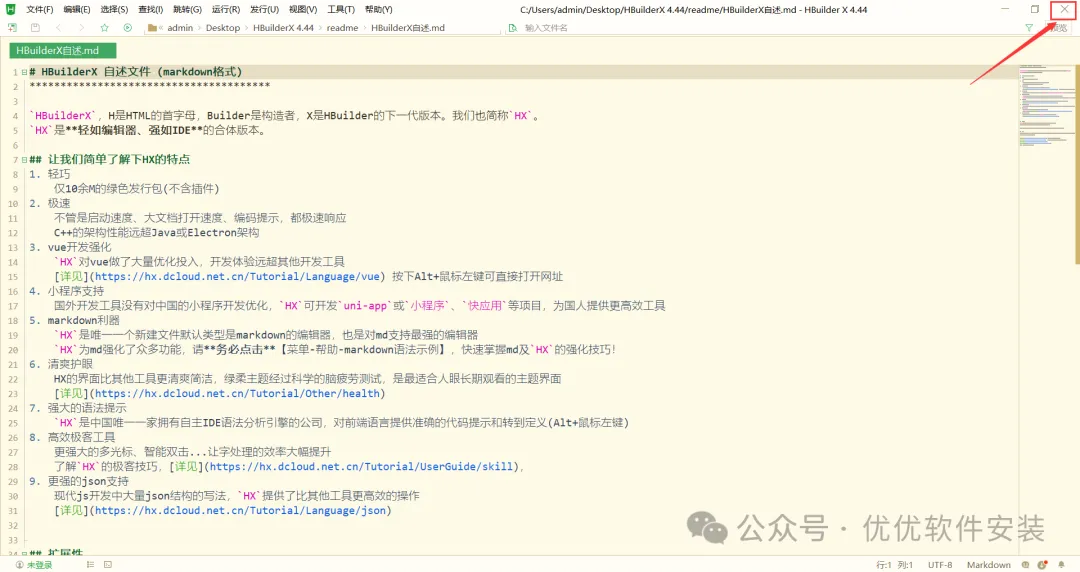This screenshot has width=1080, height=572.
Task: Click the text 8. 高效极客工具
Action: coord(72,437)
